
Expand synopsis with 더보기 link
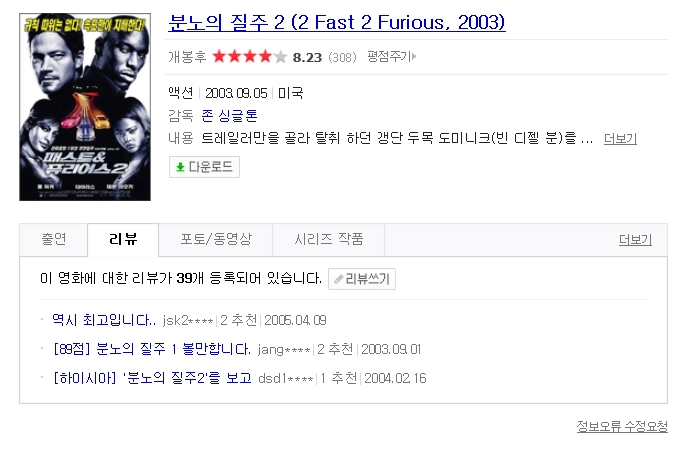[x=620, y=139]
